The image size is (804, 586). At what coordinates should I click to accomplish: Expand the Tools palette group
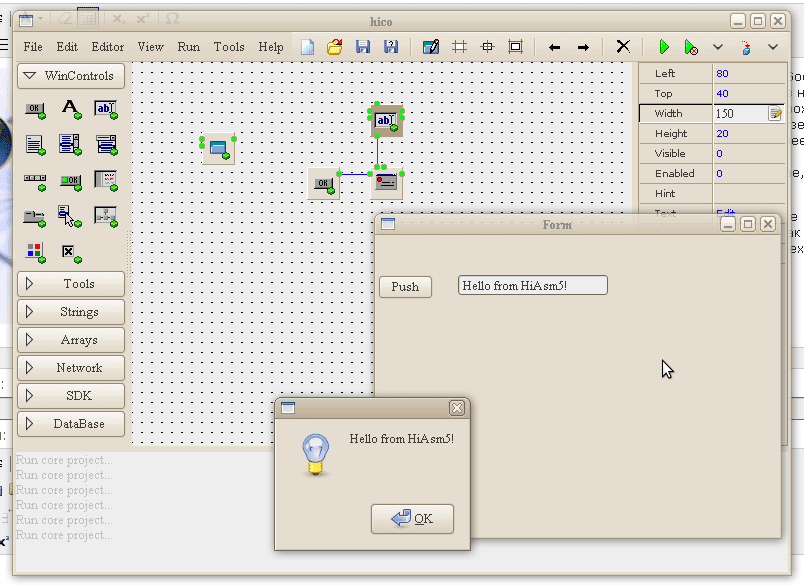pyautogui.click(x=71, y=284)
